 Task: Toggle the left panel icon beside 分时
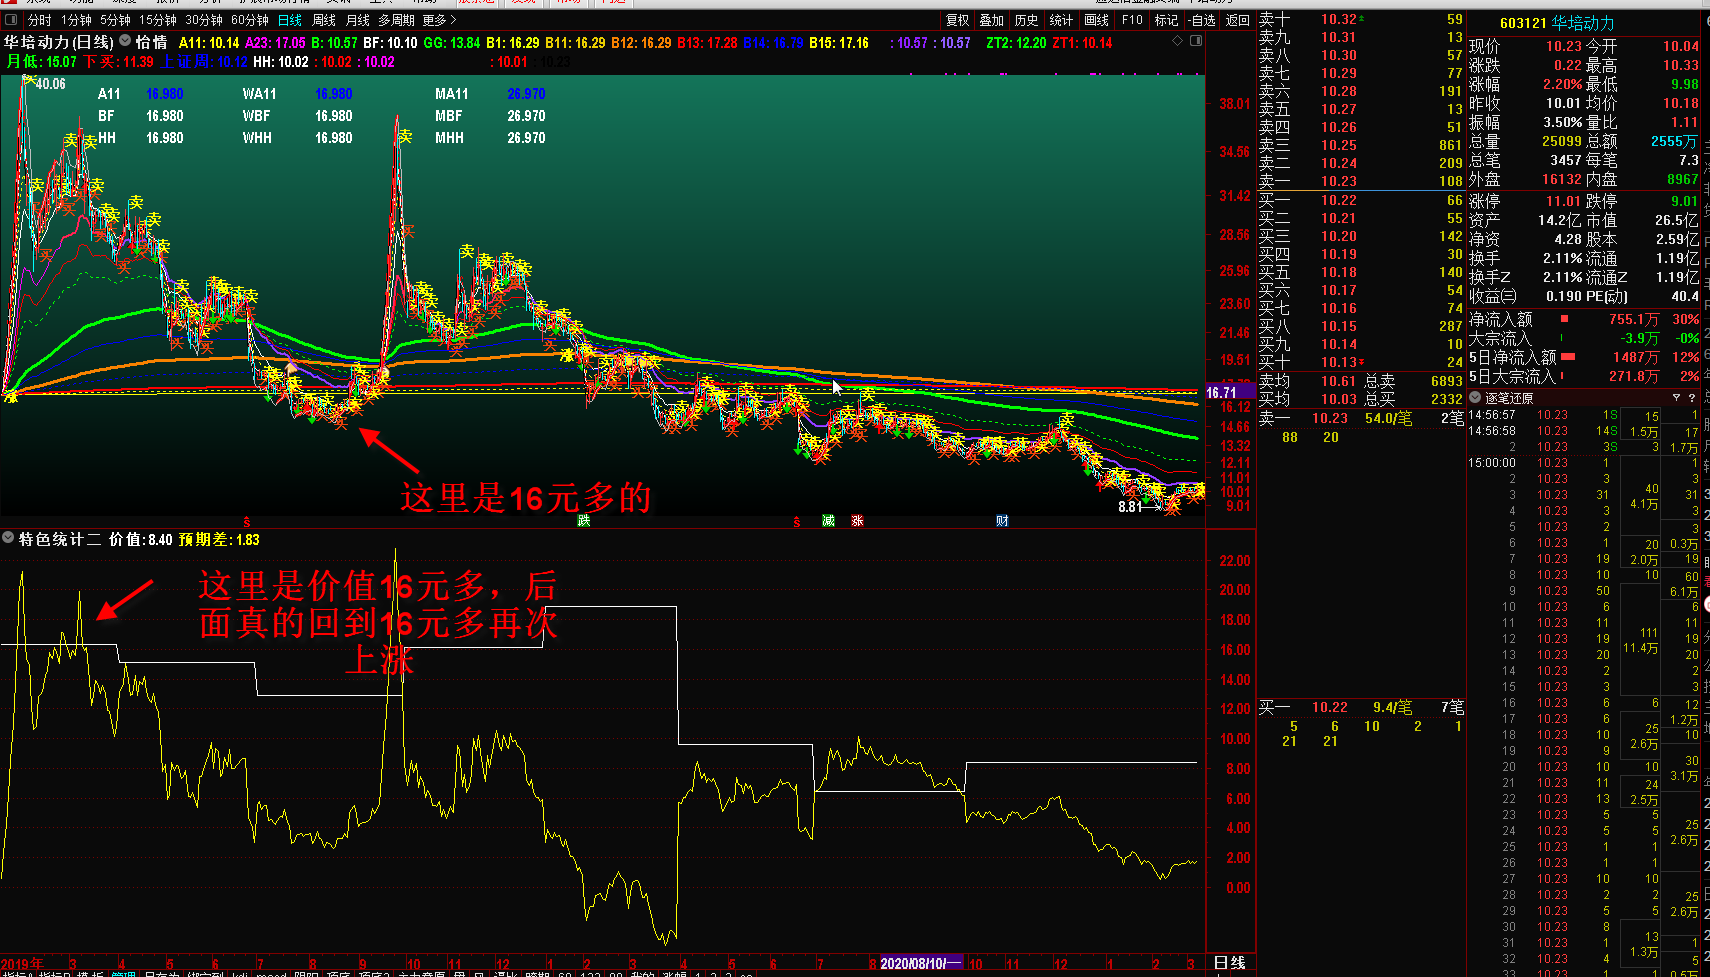pyautogui.click(x=11, y=20)
